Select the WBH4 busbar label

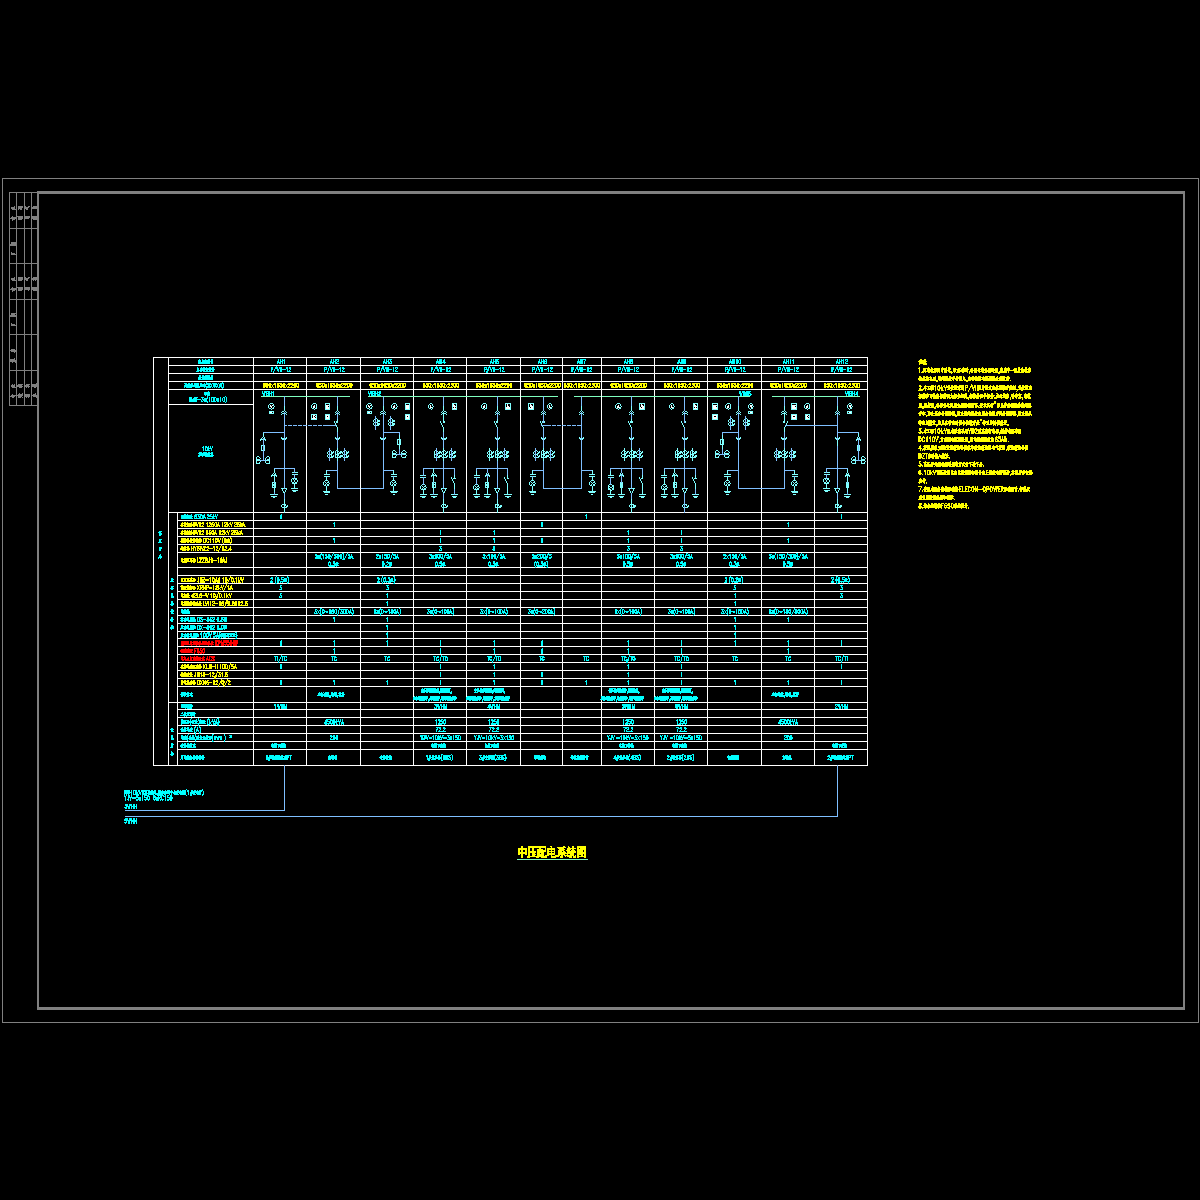851,394
